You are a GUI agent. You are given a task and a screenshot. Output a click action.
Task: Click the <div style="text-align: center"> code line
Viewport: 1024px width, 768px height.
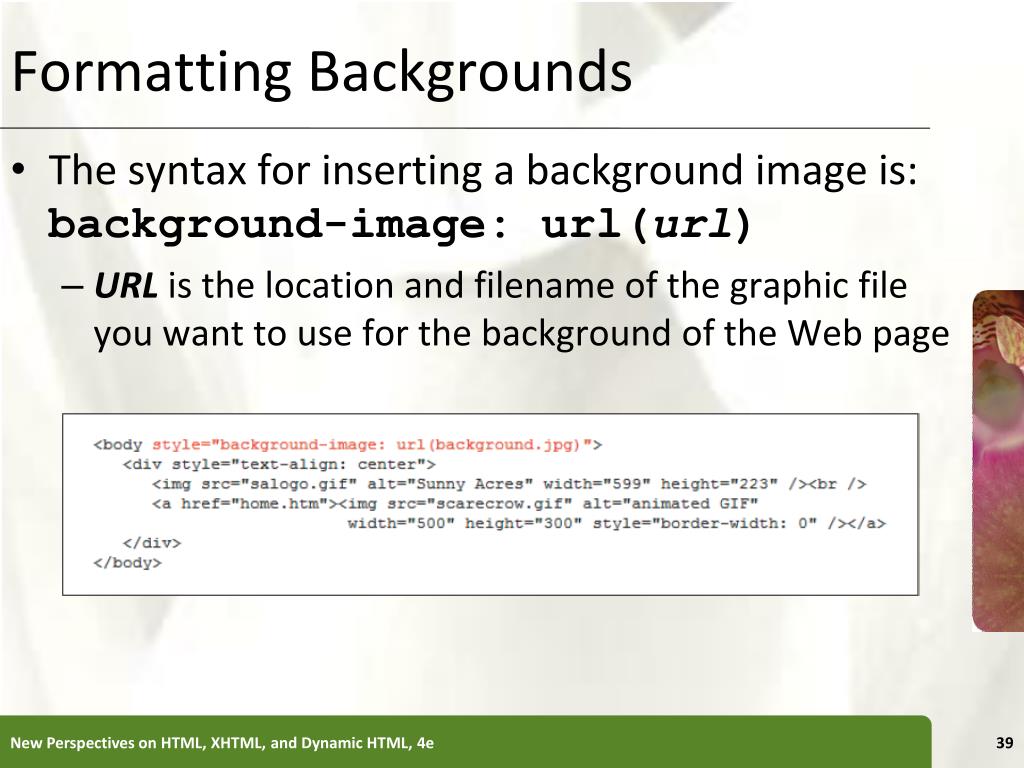279,464
